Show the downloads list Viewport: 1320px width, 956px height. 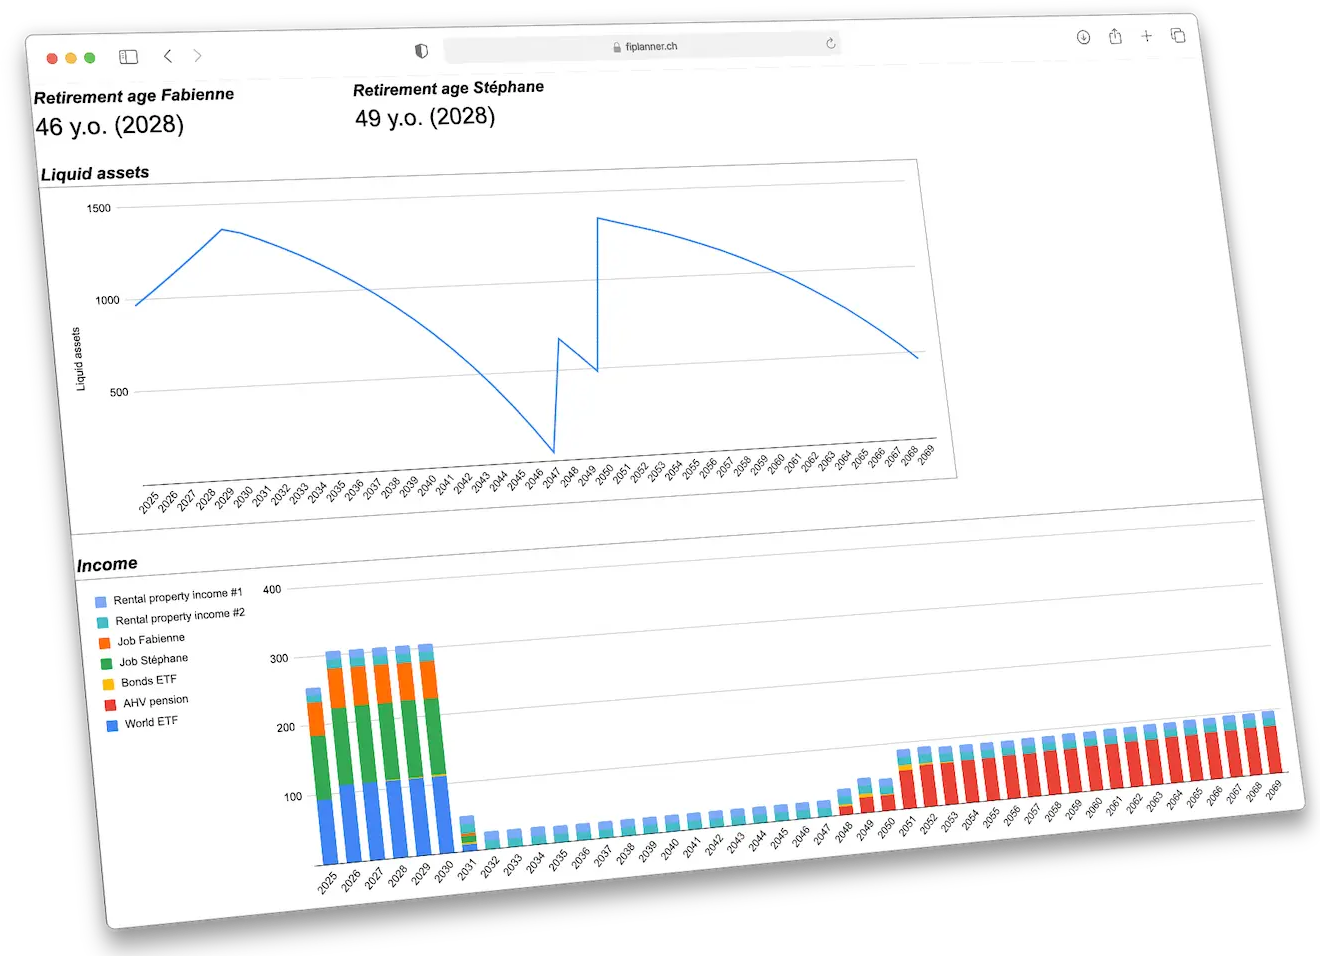click(x=1083, y=37)
